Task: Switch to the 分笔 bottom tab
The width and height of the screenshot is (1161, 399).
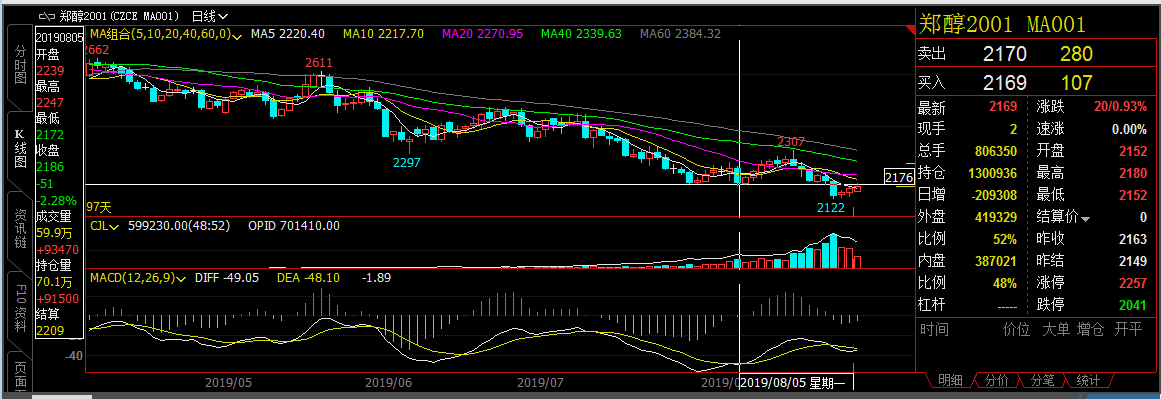Action: click(x=1043, y=380)
